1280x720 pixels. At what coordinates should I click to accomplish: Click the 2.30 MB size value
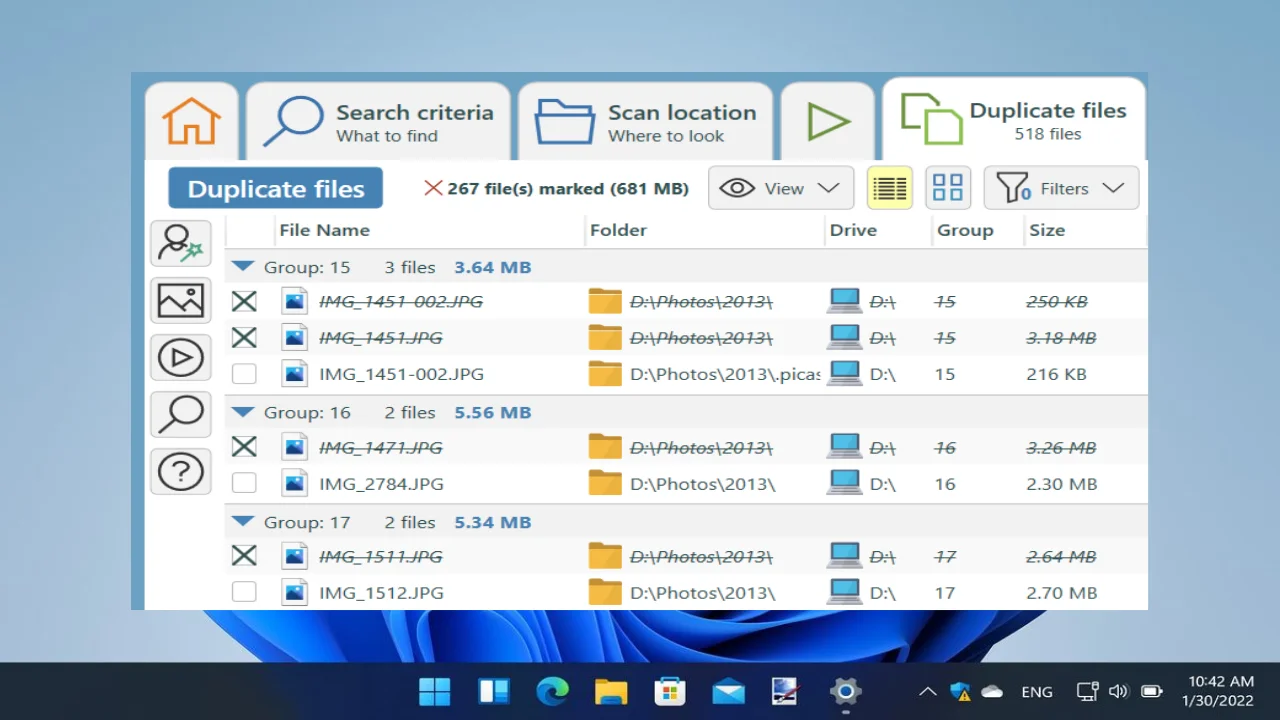click(1062, 484)
